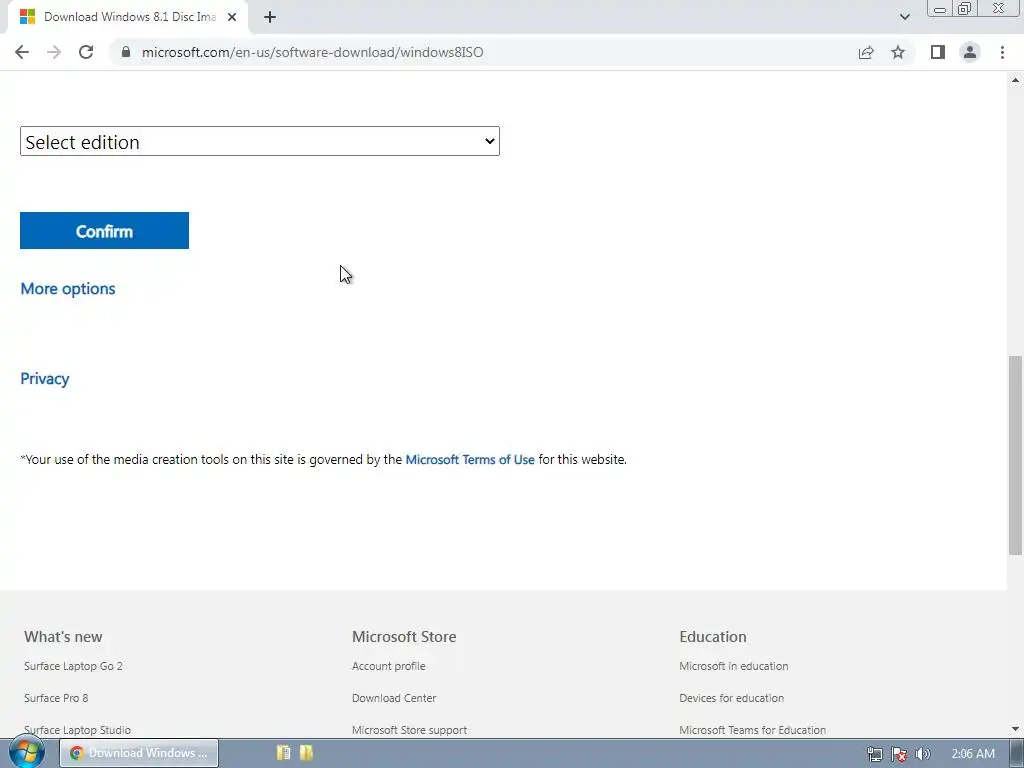1024x768 pixels.
Task: Click the address bar URL
Action: (x=312, y=52)
